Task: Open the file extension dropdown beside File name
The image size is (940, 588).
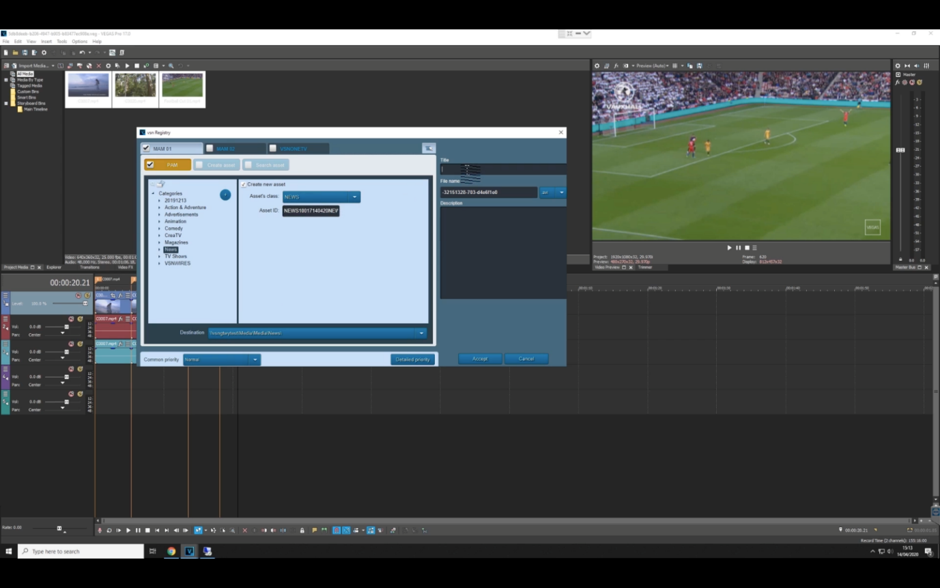Action: click(553, 192)
